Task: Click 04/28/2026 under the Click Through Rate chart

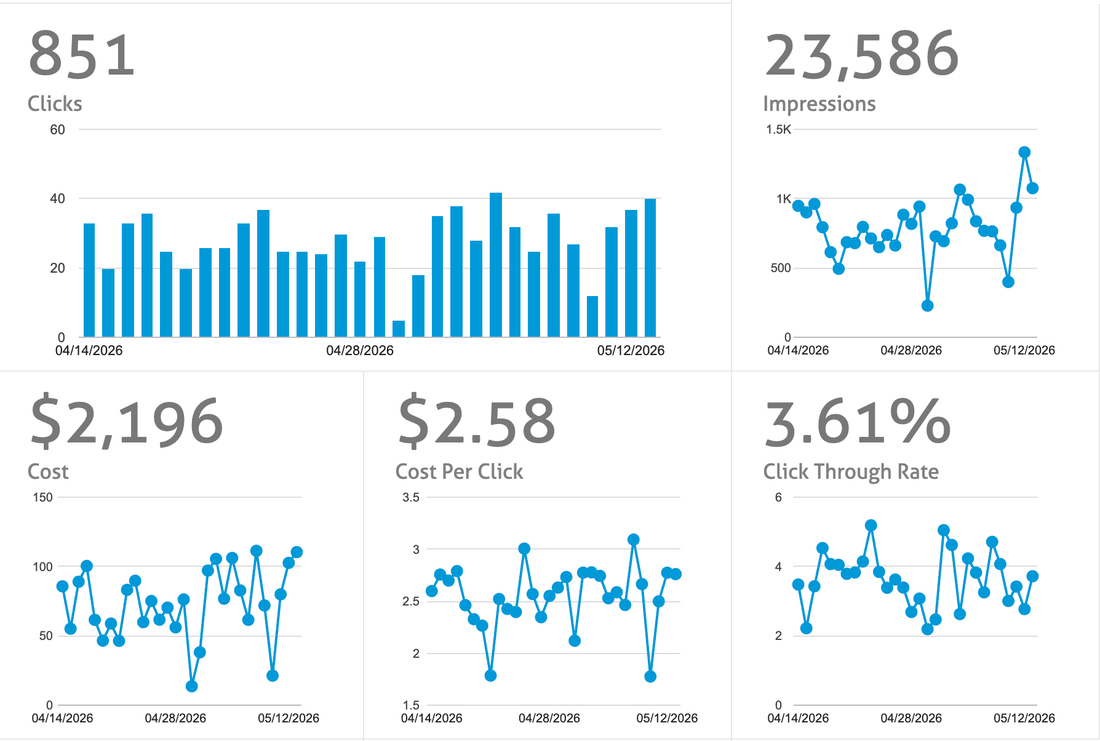Action: pyautogui.click(x=911, y=719)
